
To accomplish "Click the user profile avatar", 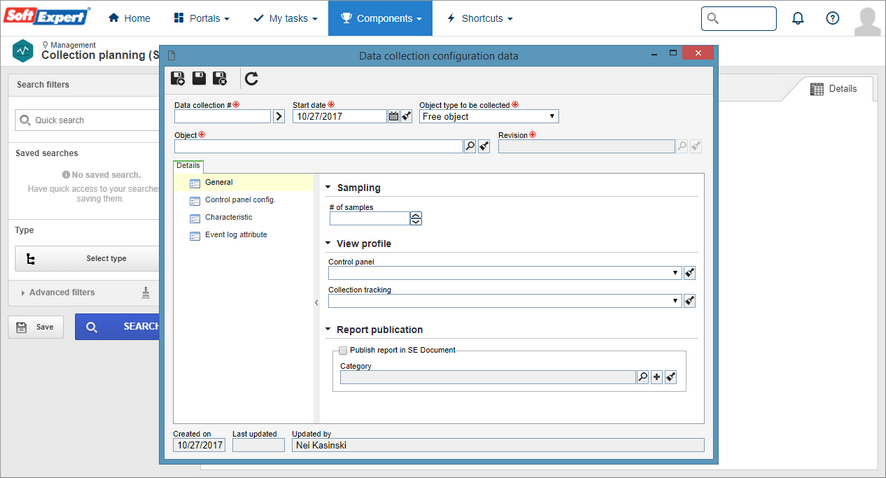I will 867,21.
